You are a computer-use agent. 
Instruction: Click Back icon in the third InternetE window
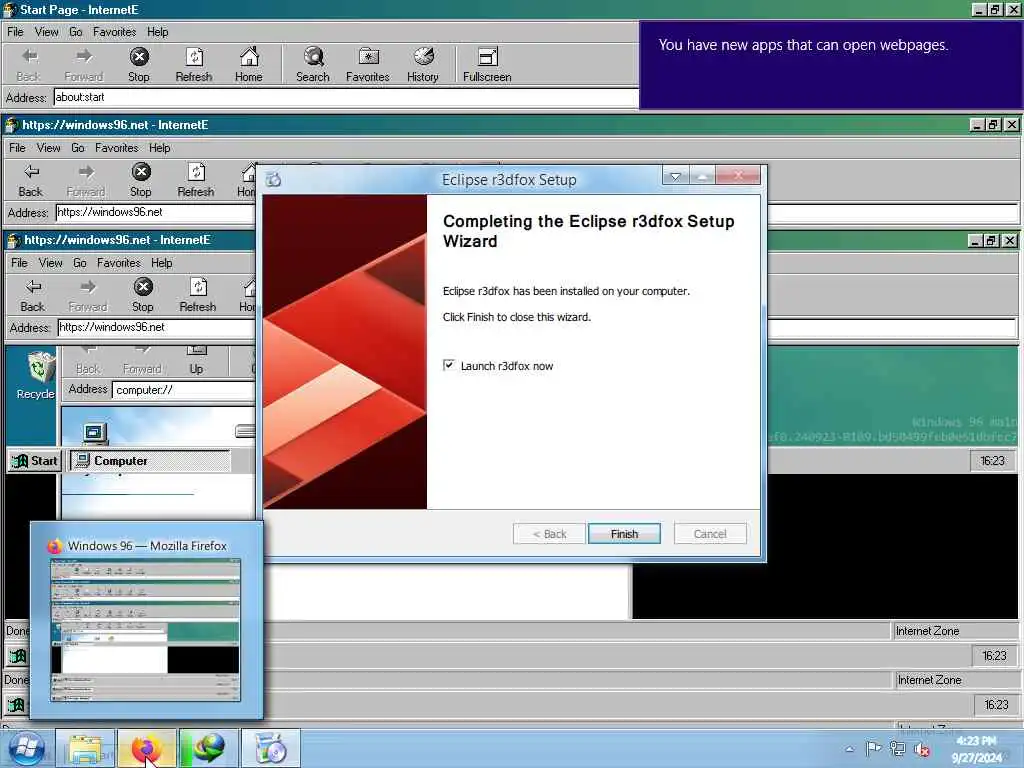coord(33,295)
